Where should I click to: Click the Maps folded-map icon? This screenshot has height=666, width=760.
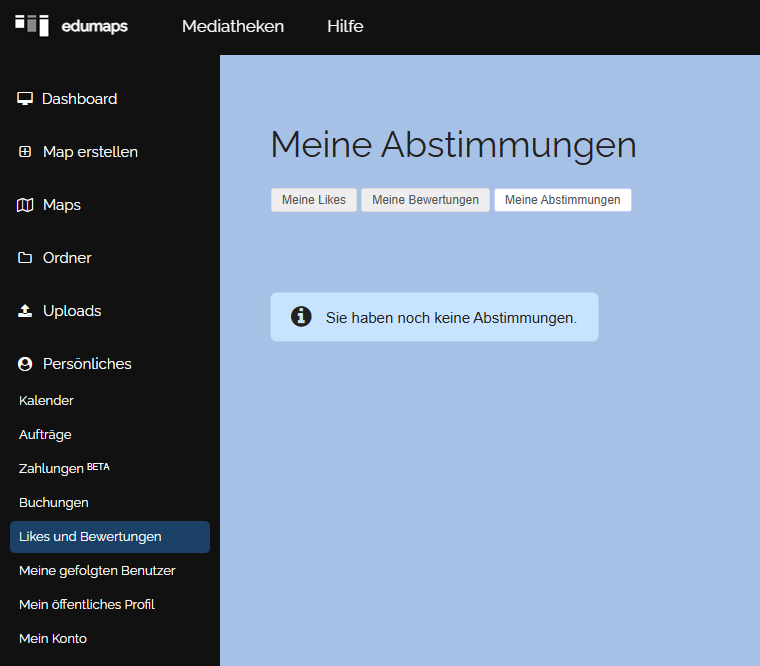point(25,205)
